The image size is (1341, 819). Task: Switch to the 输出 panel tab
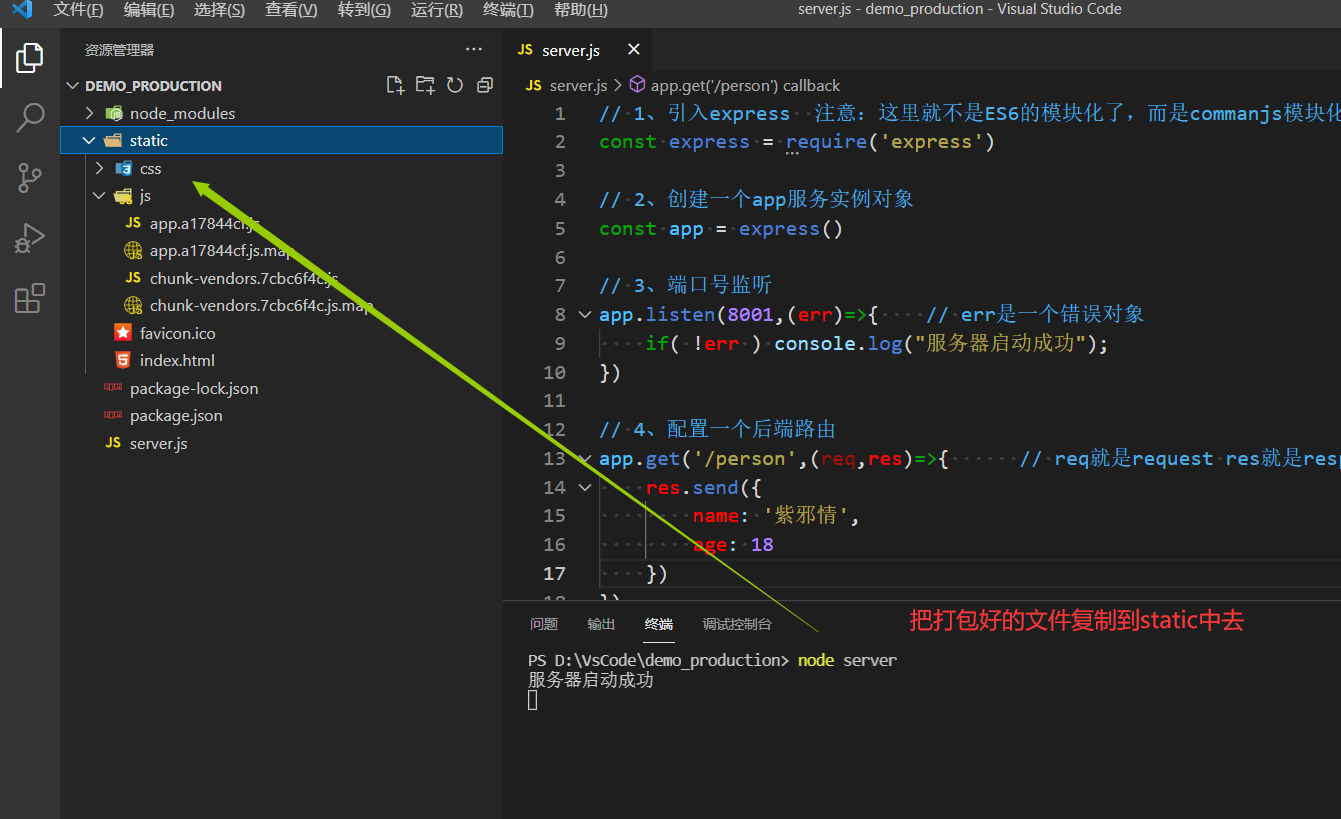coord(601,624)
